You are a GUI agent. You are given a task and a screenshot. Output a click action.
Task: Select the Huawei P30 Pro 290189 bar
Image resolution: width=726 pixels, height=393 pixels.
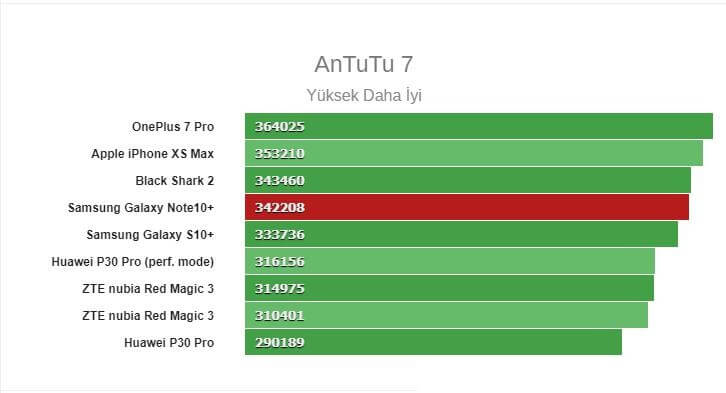433,342
